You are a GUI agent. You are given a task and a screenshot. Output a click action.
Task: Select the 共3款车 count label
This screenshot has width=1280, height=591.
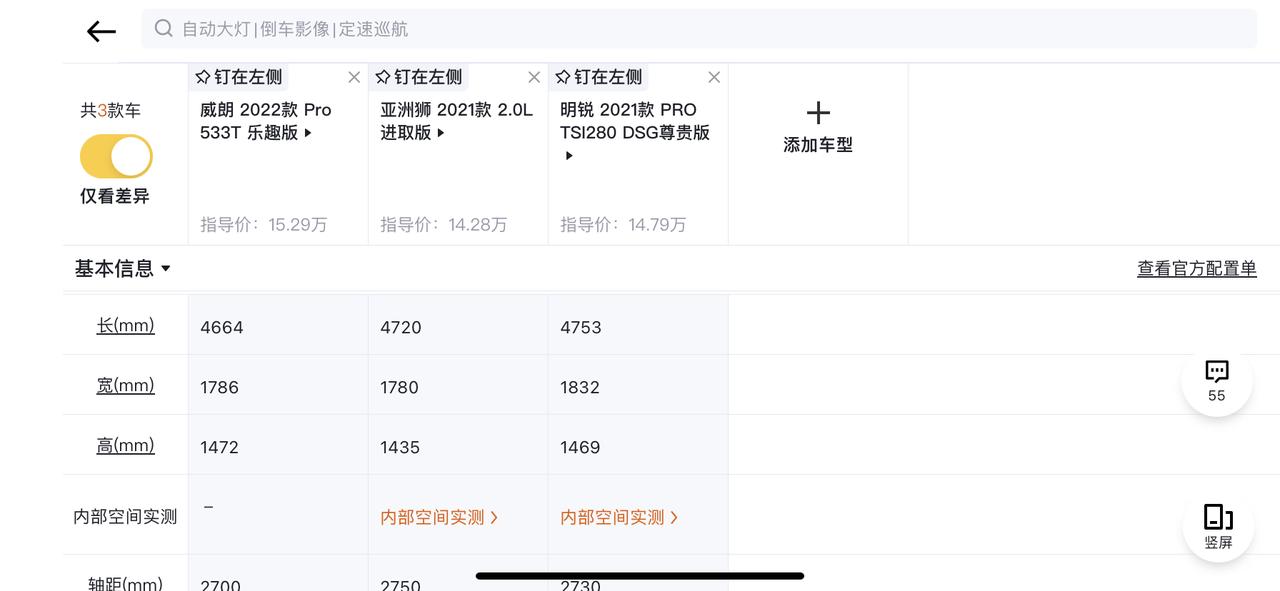point(111,110)
